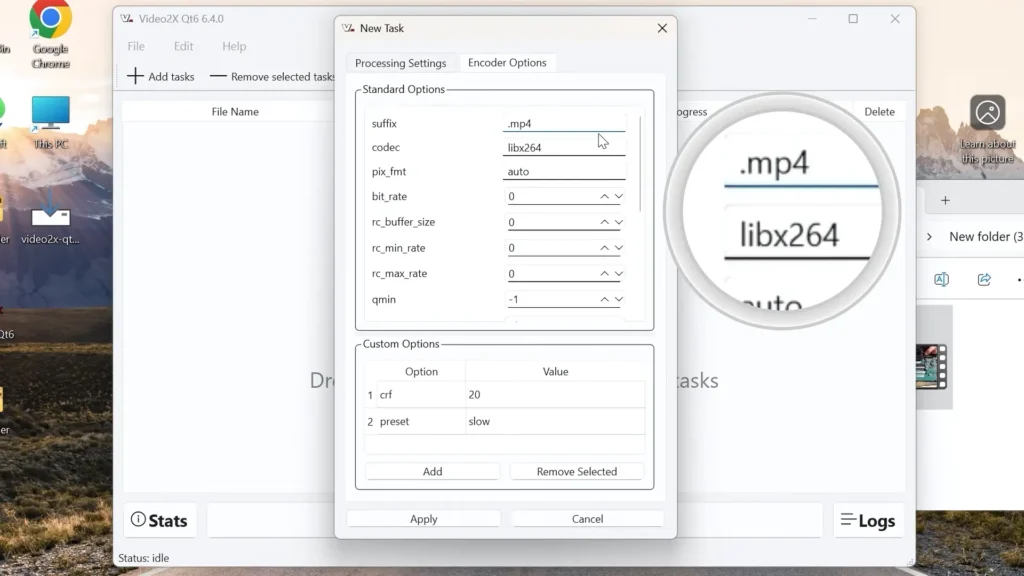
Task: Open the File menu
Action: (x=136, y=46)
